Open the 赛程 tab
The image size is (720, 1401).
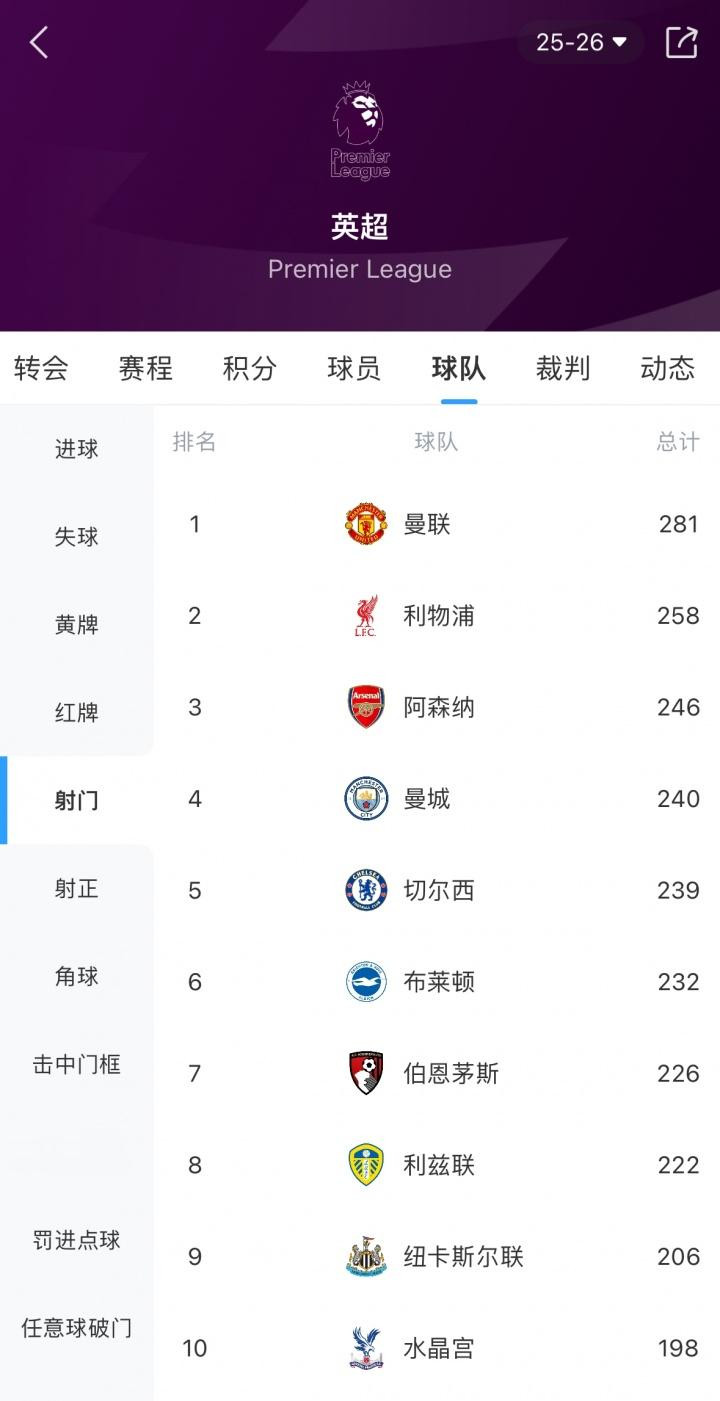pyautogui.click(x=146, y=368)
